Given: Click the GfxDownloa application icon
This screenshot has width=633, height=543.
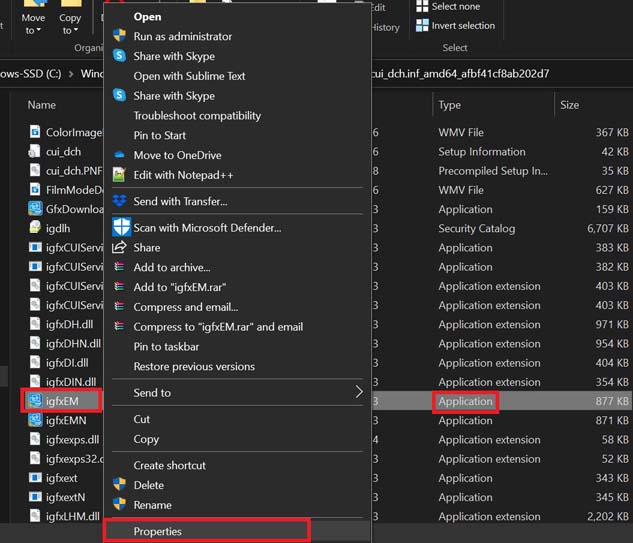Looking at the screenshot, I should click(35, 208).
